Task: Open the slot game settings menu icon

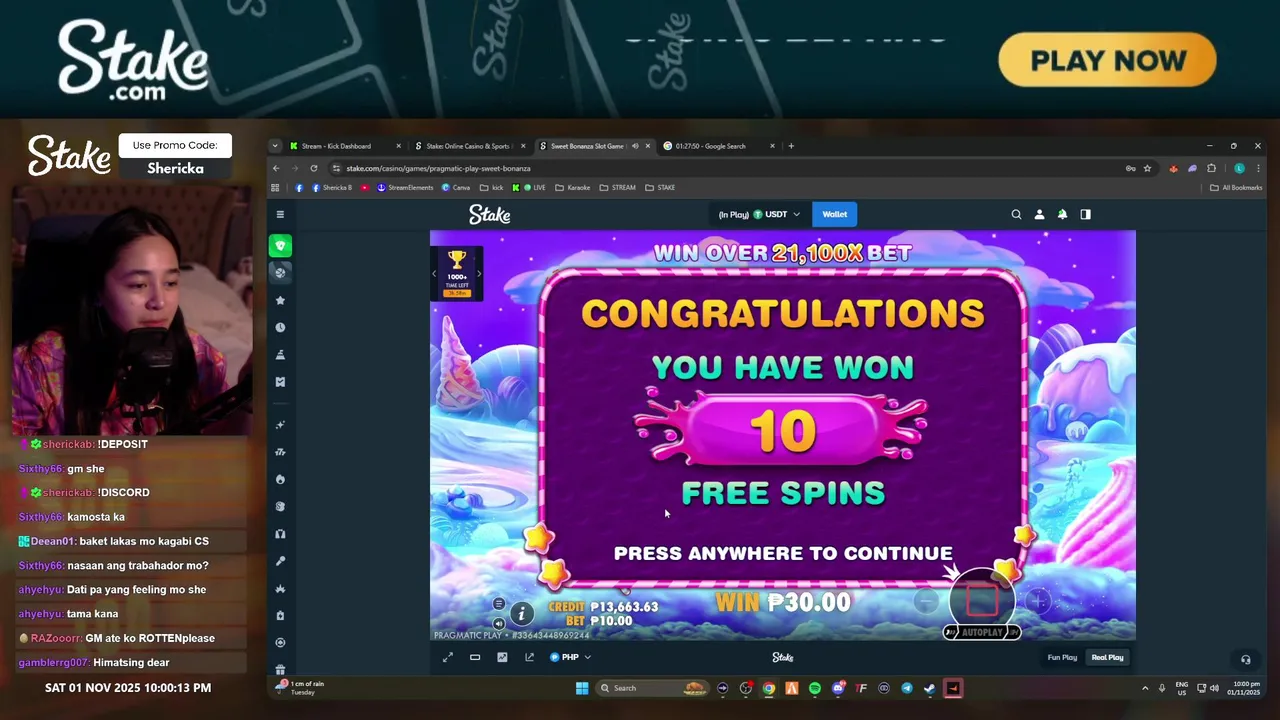Action: tap(499, 604)
